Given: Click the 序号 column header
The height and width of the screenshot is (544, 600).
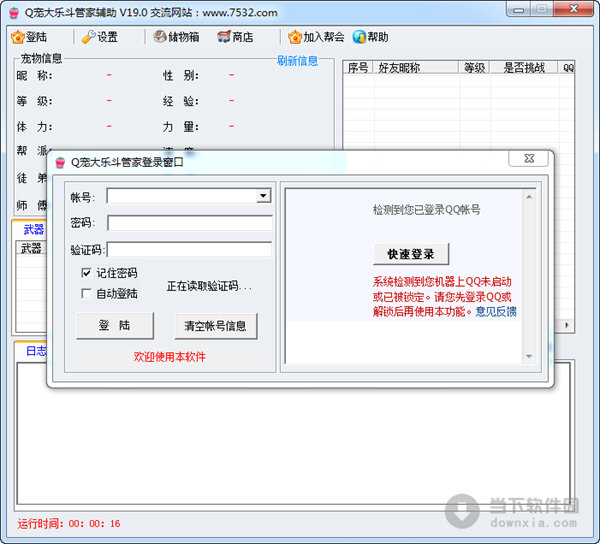Looking at the screenshot, I should (358, 68).
